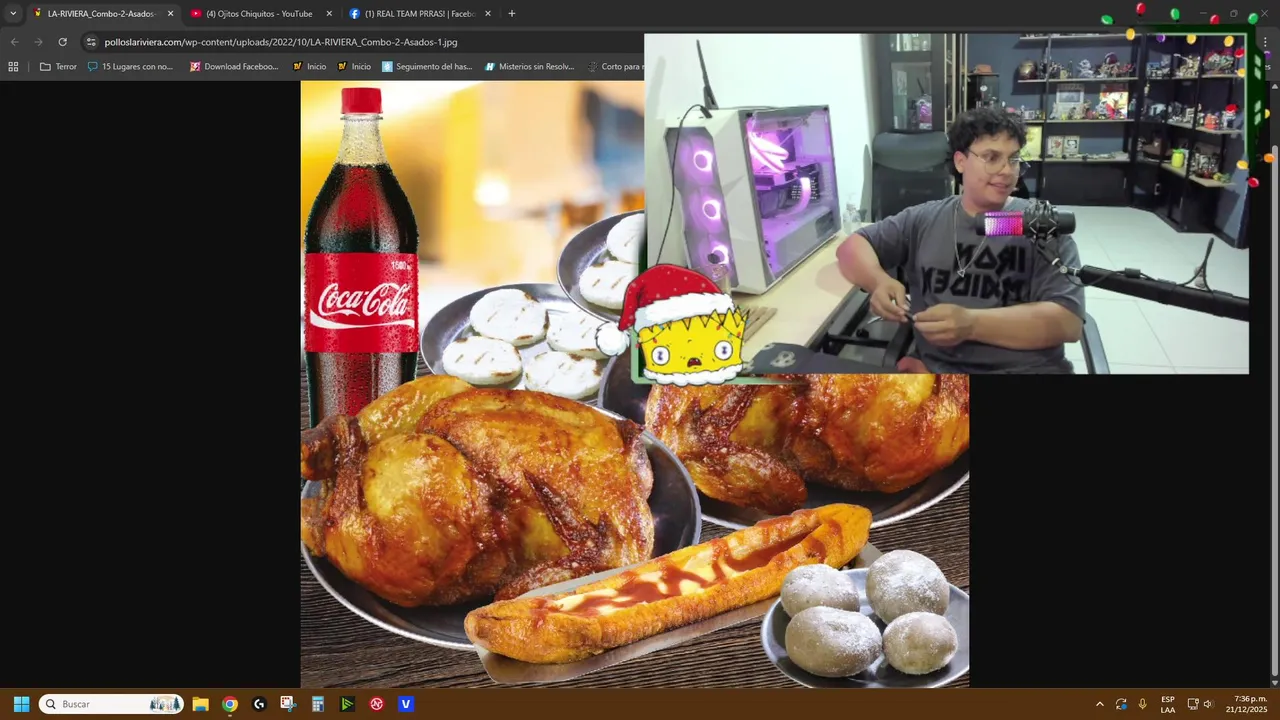Open Logitech G HUB from taskbar
Image resolution: width=1280 pixels, height=720 pixels.
pyautogui.click(x=259, y=704)
